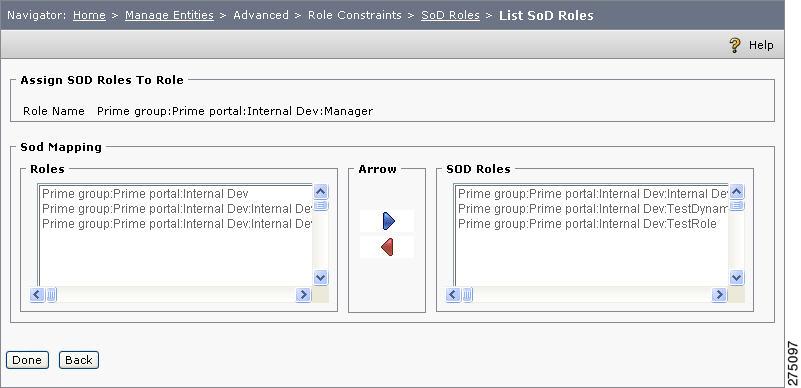The image size is (801, 388).
Task: Open Manage Entities breadcrumb link
Action: [169, 15]
